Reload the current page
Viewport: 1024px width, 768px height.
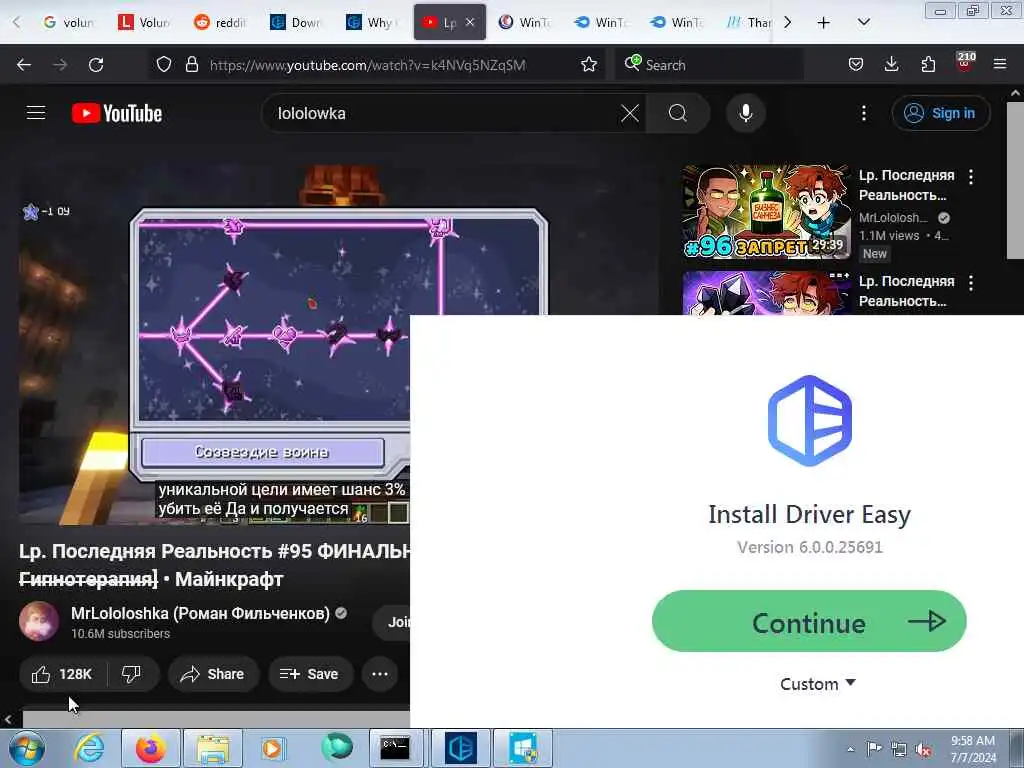(x=96, y=65)
